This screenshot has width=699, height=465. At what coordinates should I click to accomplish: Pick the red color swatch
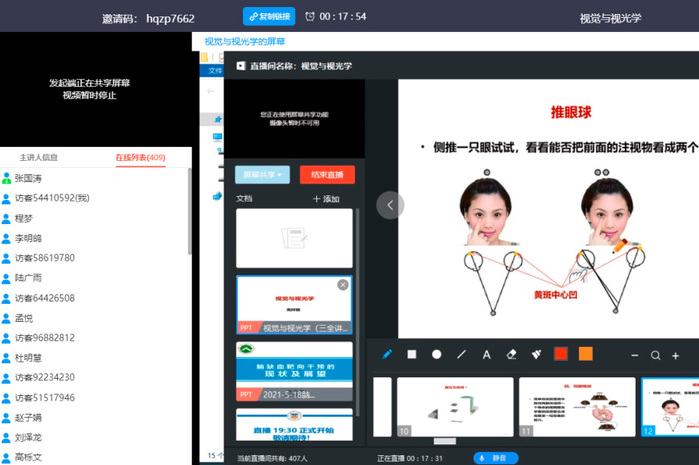coord(561,354)
